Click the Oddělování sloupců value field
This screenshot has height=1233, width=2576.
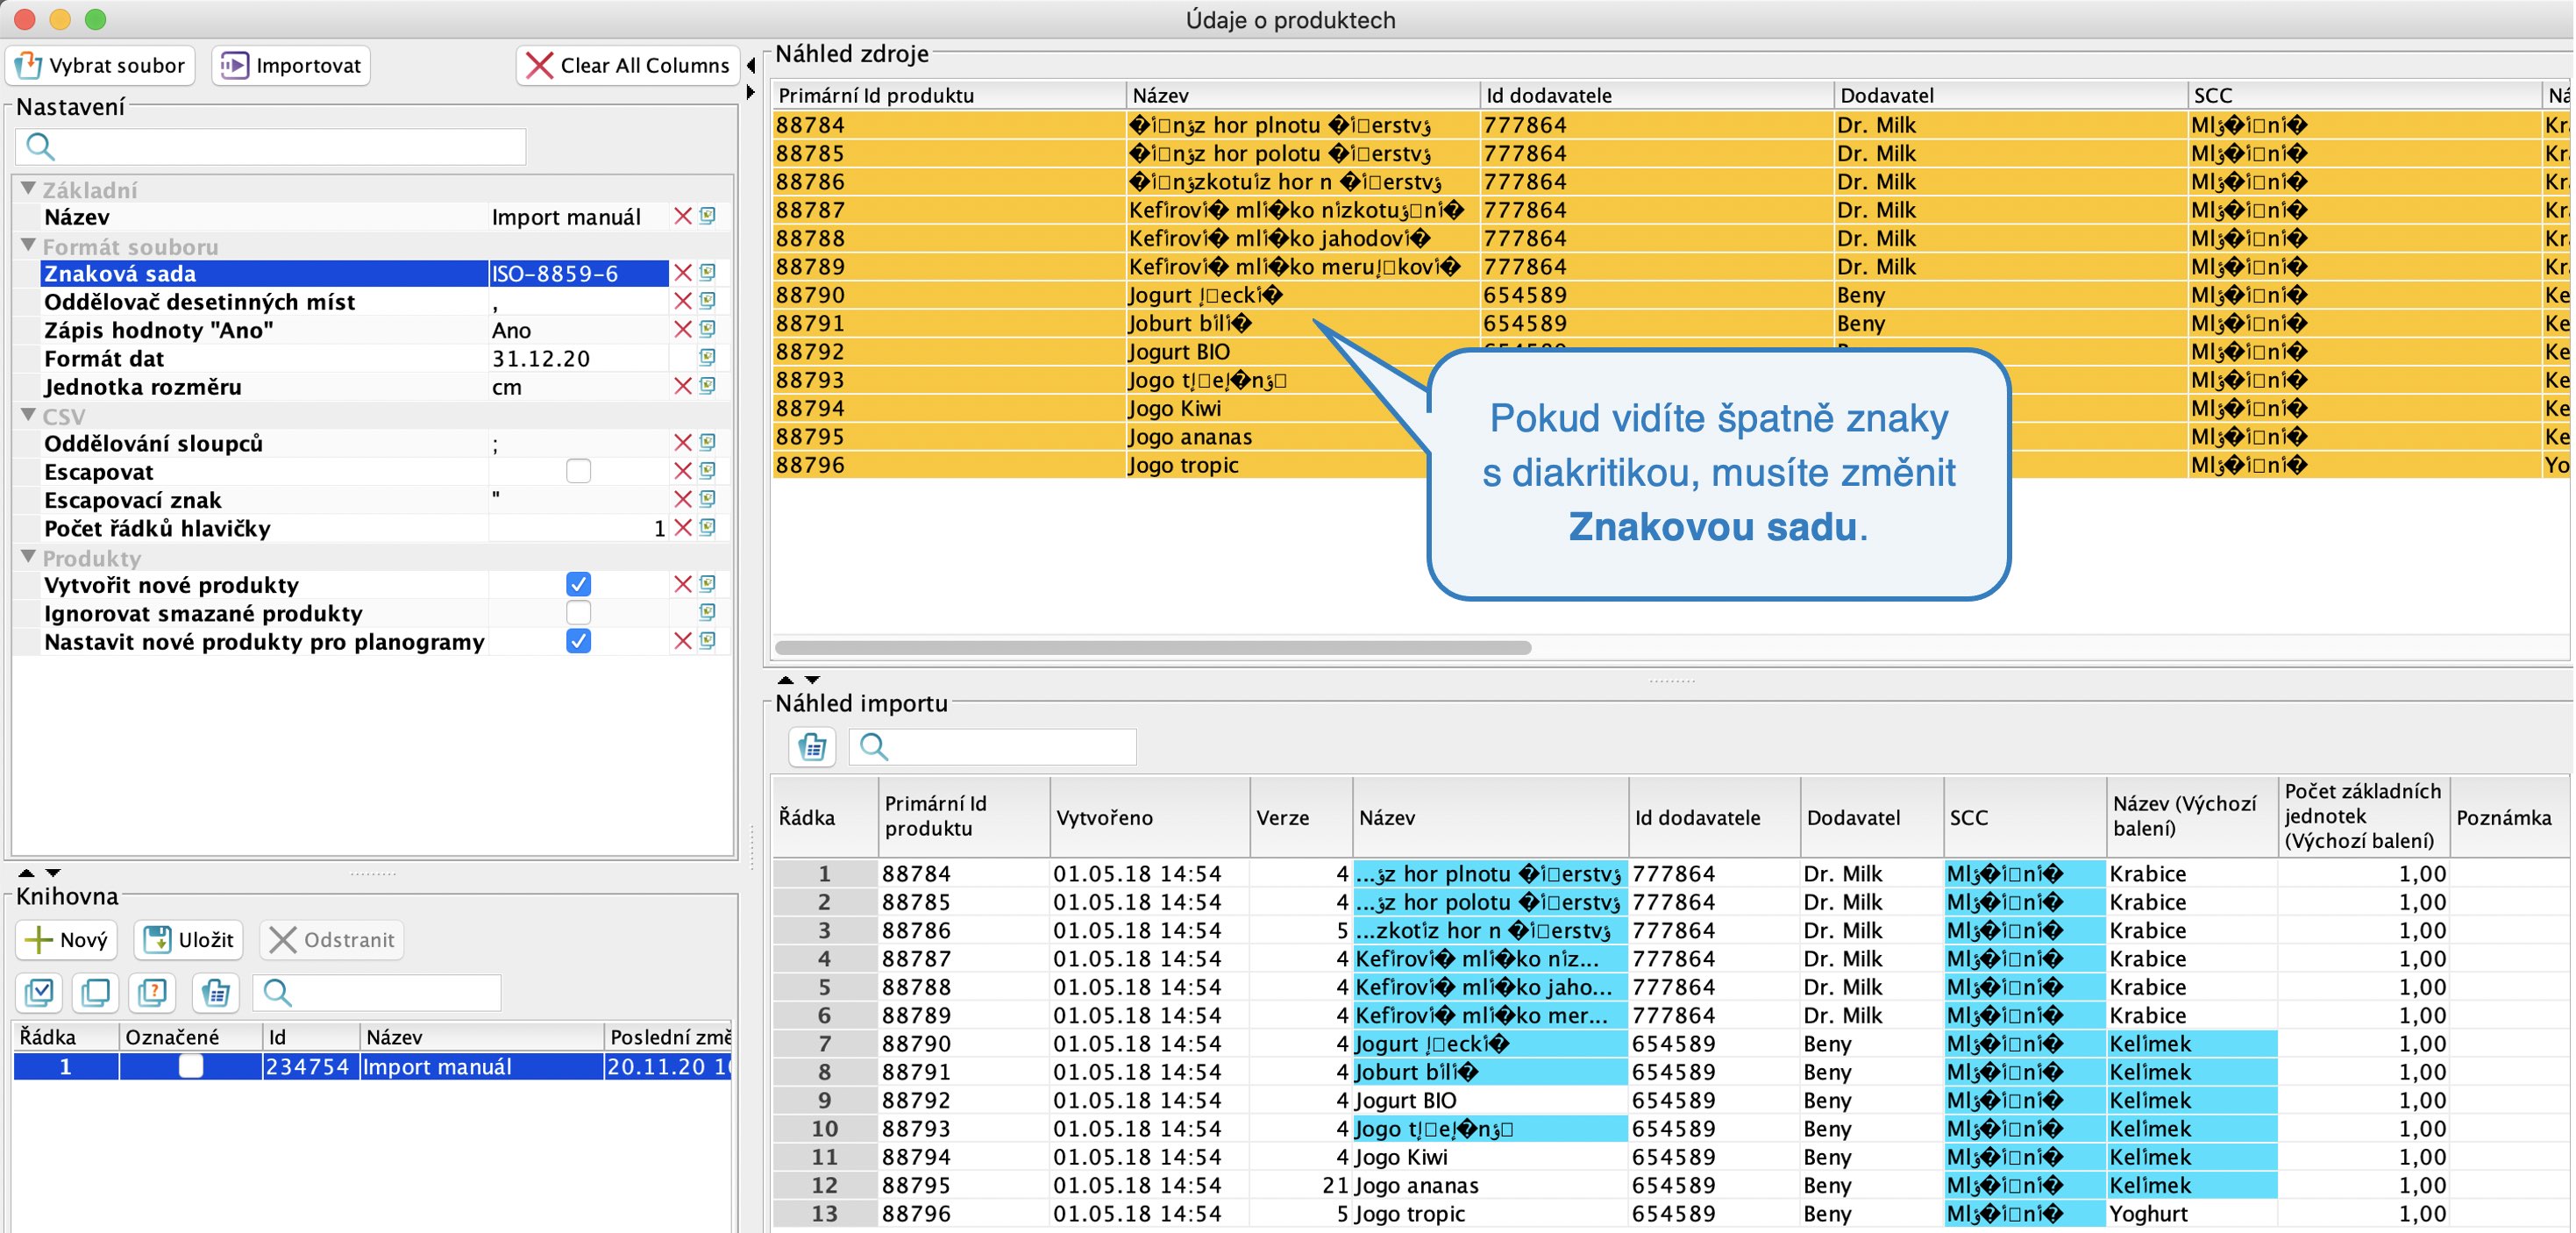(578, 443)
